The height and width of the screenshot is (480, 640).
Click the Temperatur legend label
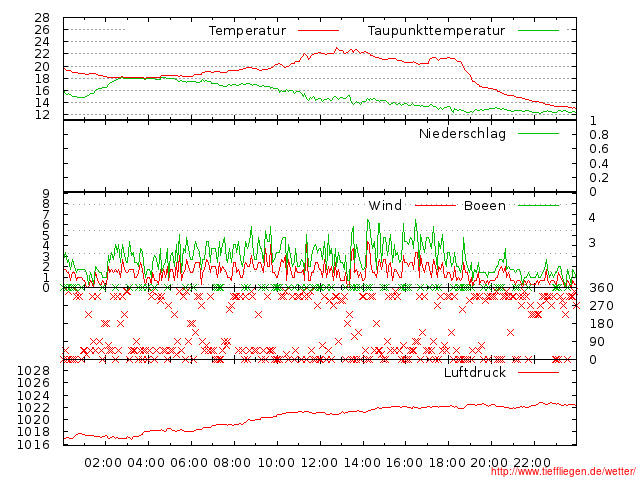[x=247, y=31]
